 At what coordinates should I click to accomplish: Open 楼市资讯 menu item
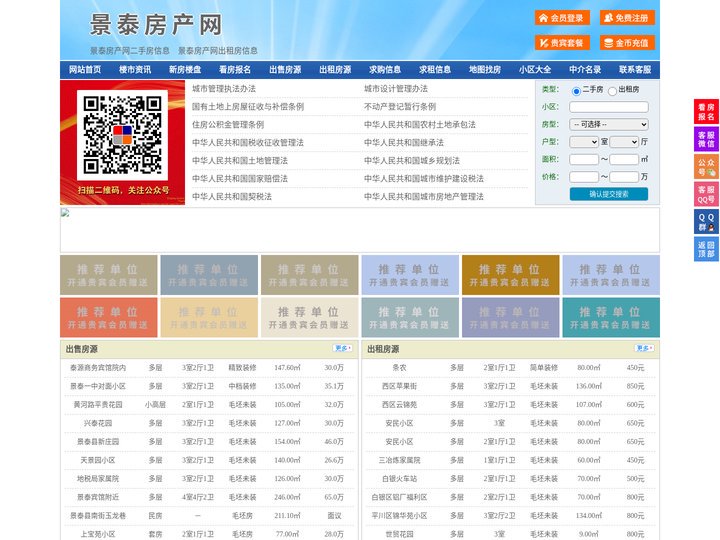pos(135,70)
